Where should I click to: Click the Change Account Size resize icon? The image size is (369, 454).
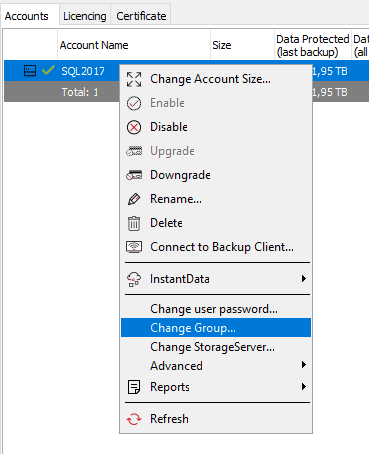coord(134,79)
